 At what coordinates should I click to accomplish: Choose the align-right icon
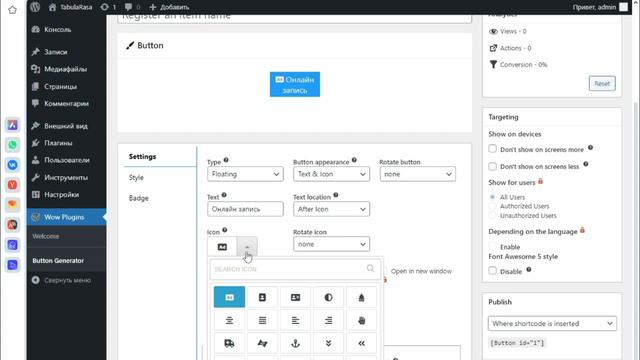pyautogui.click(x=328, y=320)
